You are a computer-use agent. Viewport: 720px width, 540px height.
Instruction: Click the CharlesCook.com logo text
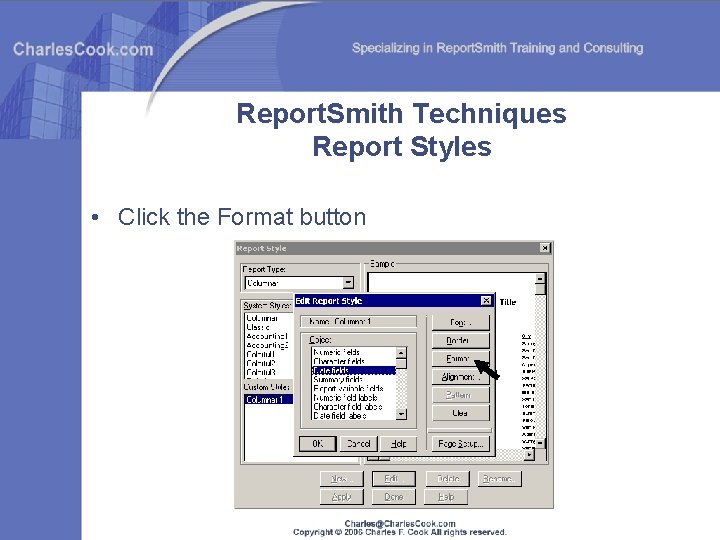click(83, 49)
